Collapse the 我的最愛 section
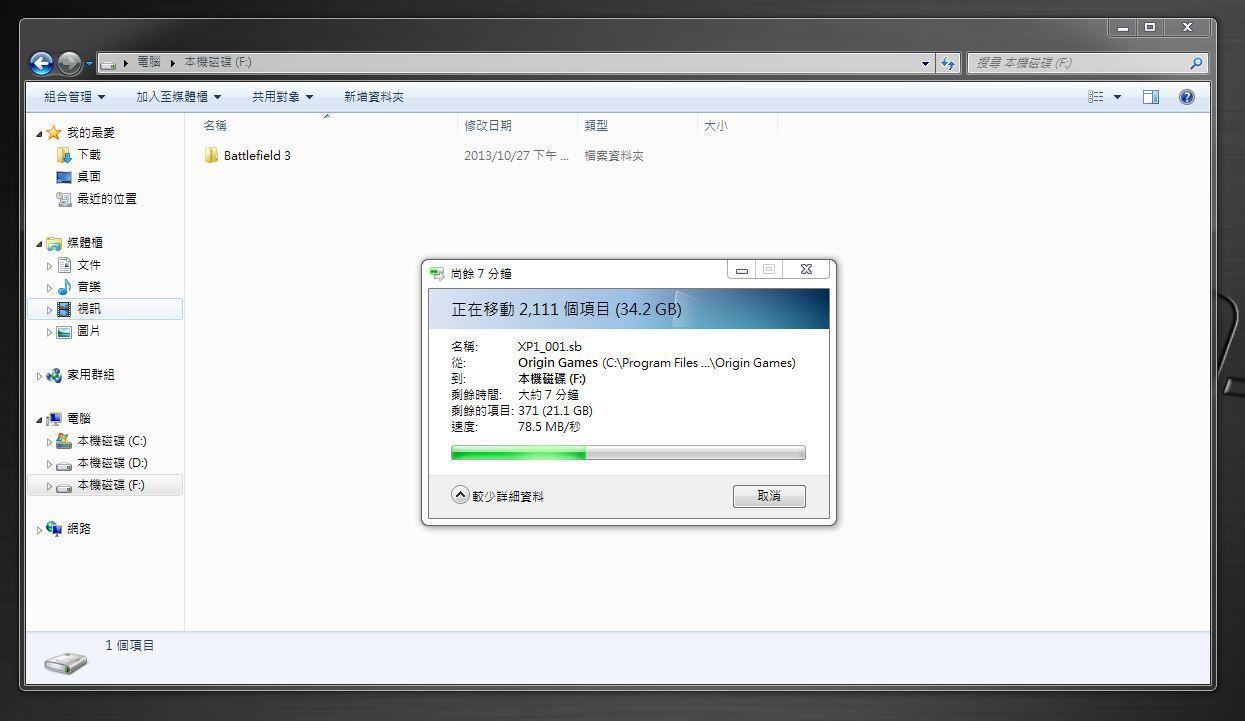 [39, 134]
